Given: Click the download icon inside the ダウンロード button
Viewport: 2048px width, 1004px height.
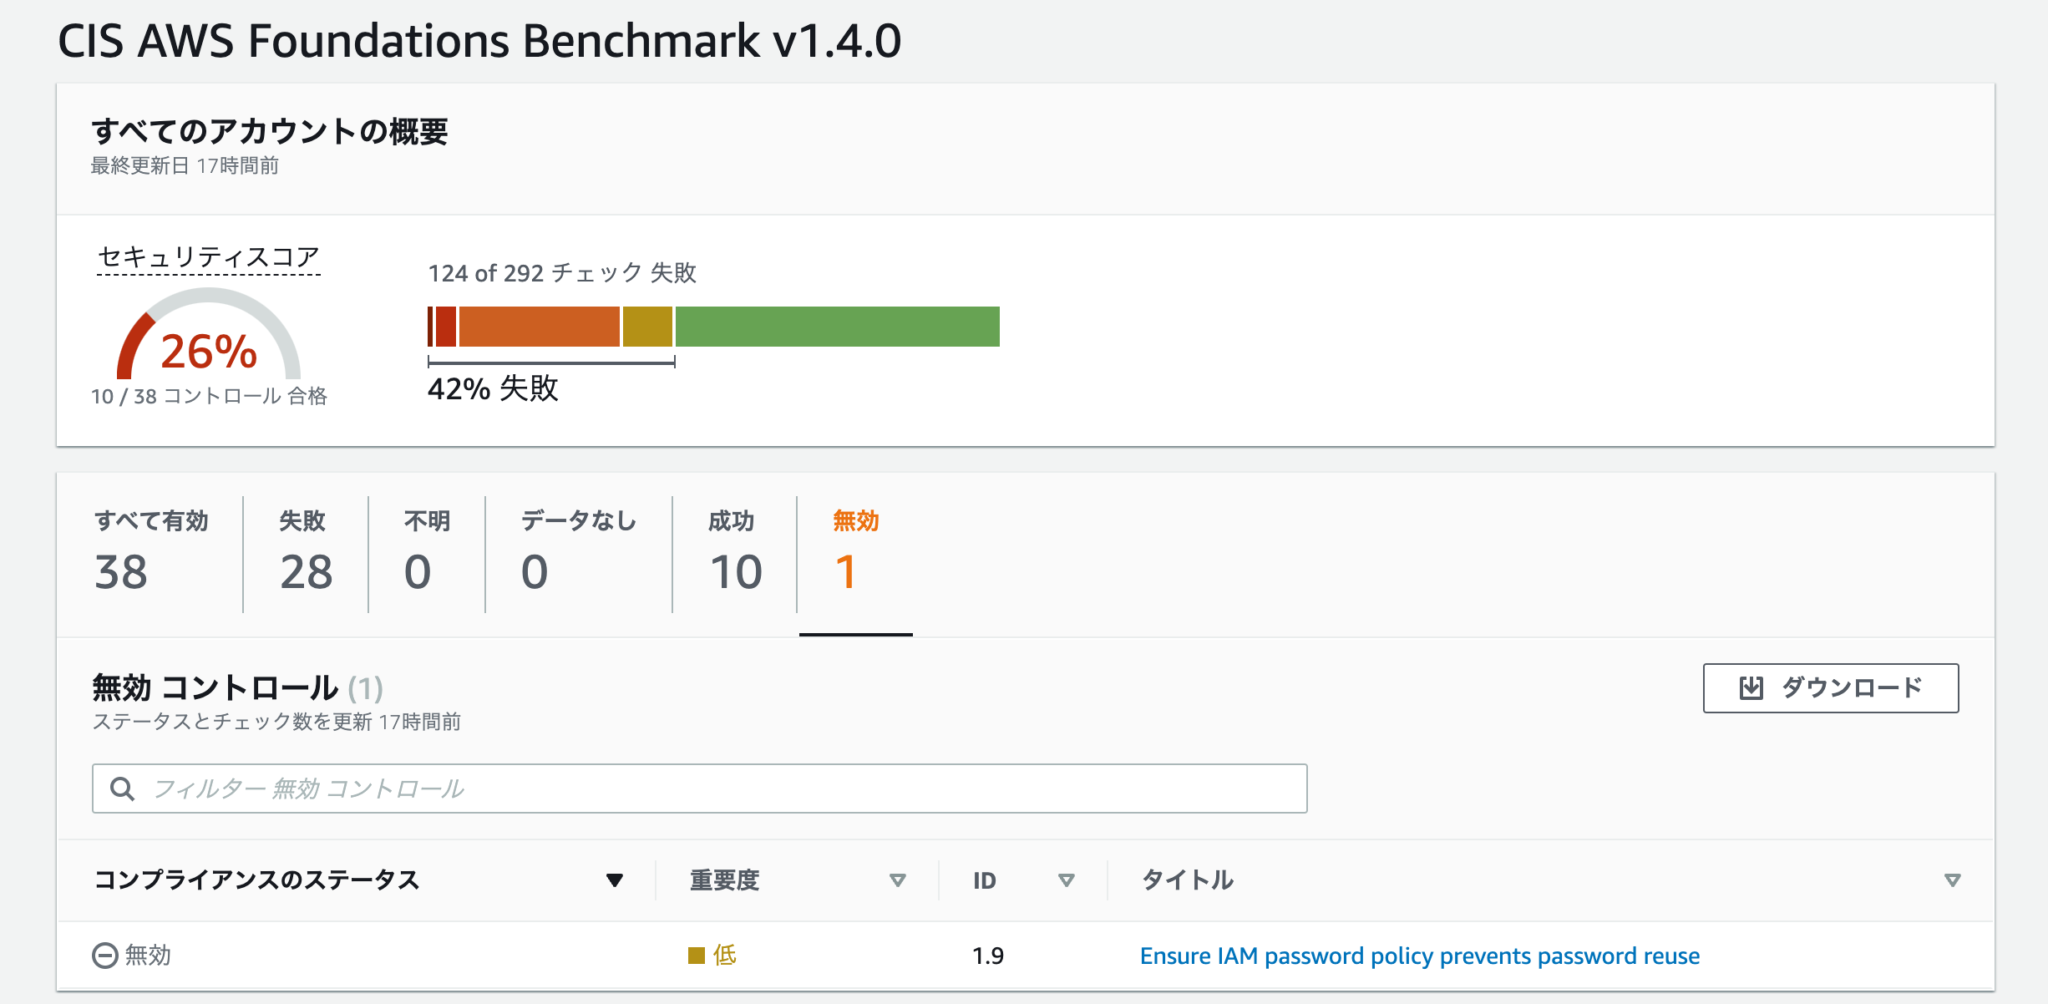Looking at the screenshot, I should point(1749,688).
